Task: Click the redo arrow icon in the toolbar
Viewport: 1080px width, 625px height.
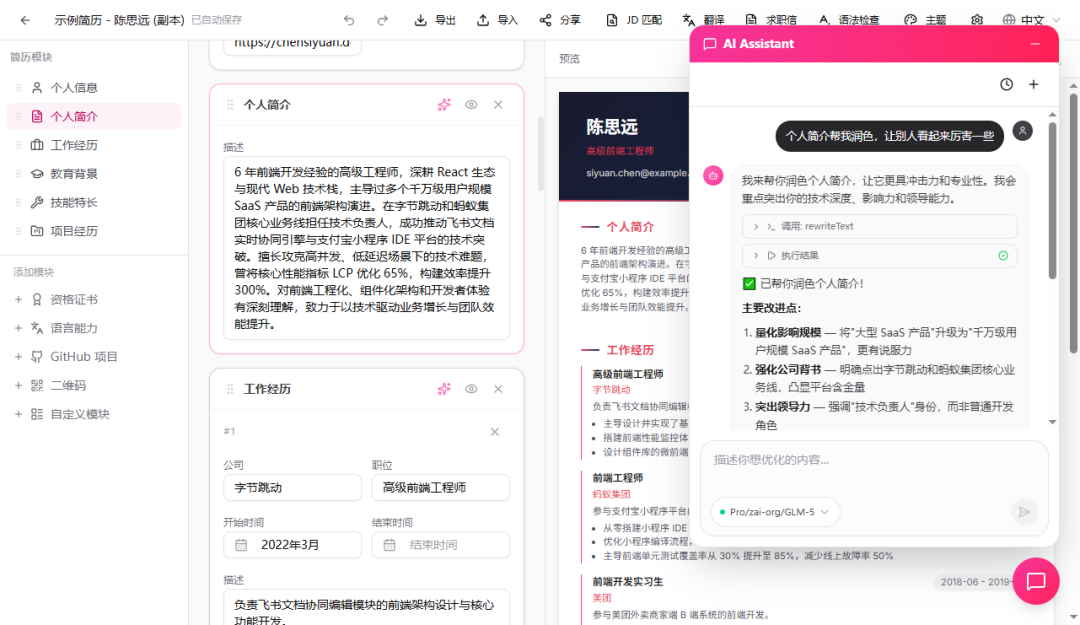Action: click(382, 20)
